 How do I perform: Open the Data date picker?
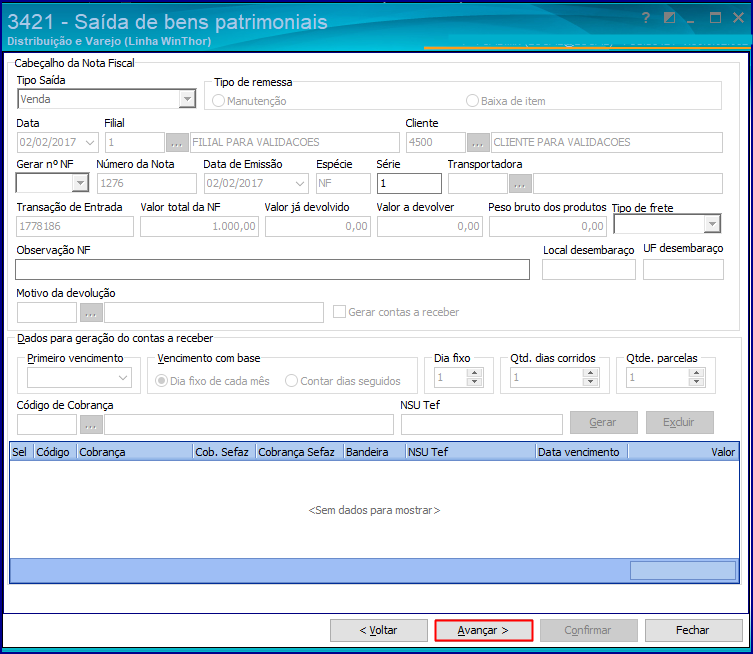coord(89,143)
